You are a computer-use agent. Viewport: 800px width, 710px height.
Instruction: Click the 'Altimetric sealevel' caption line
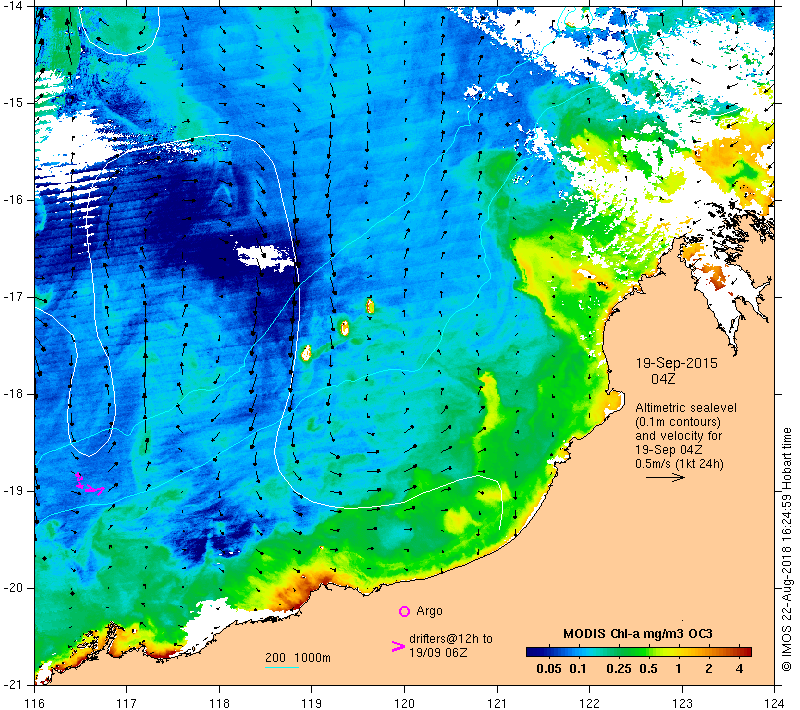(x=686, y=408)
